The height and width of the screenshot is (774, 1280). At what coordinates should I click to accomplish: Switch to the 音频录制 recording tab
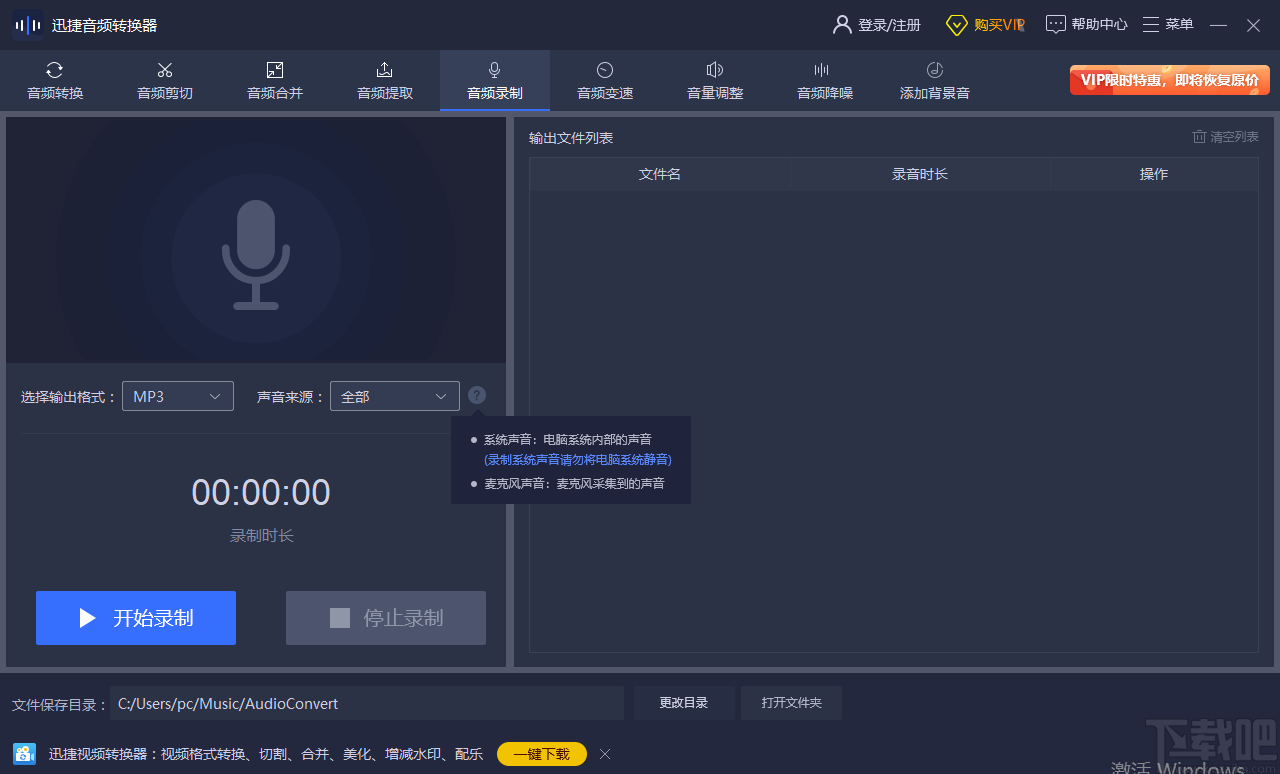(x=494, y=80)
